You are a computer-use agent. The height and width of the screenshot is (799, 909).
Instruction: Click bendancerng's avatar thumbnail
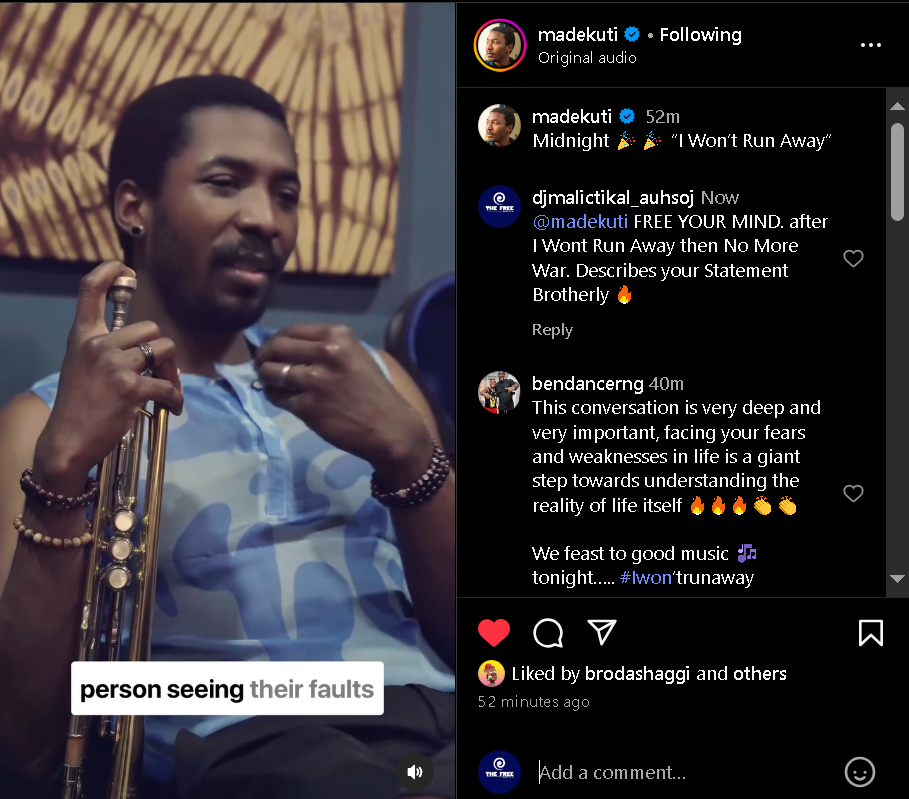[499, 393]
